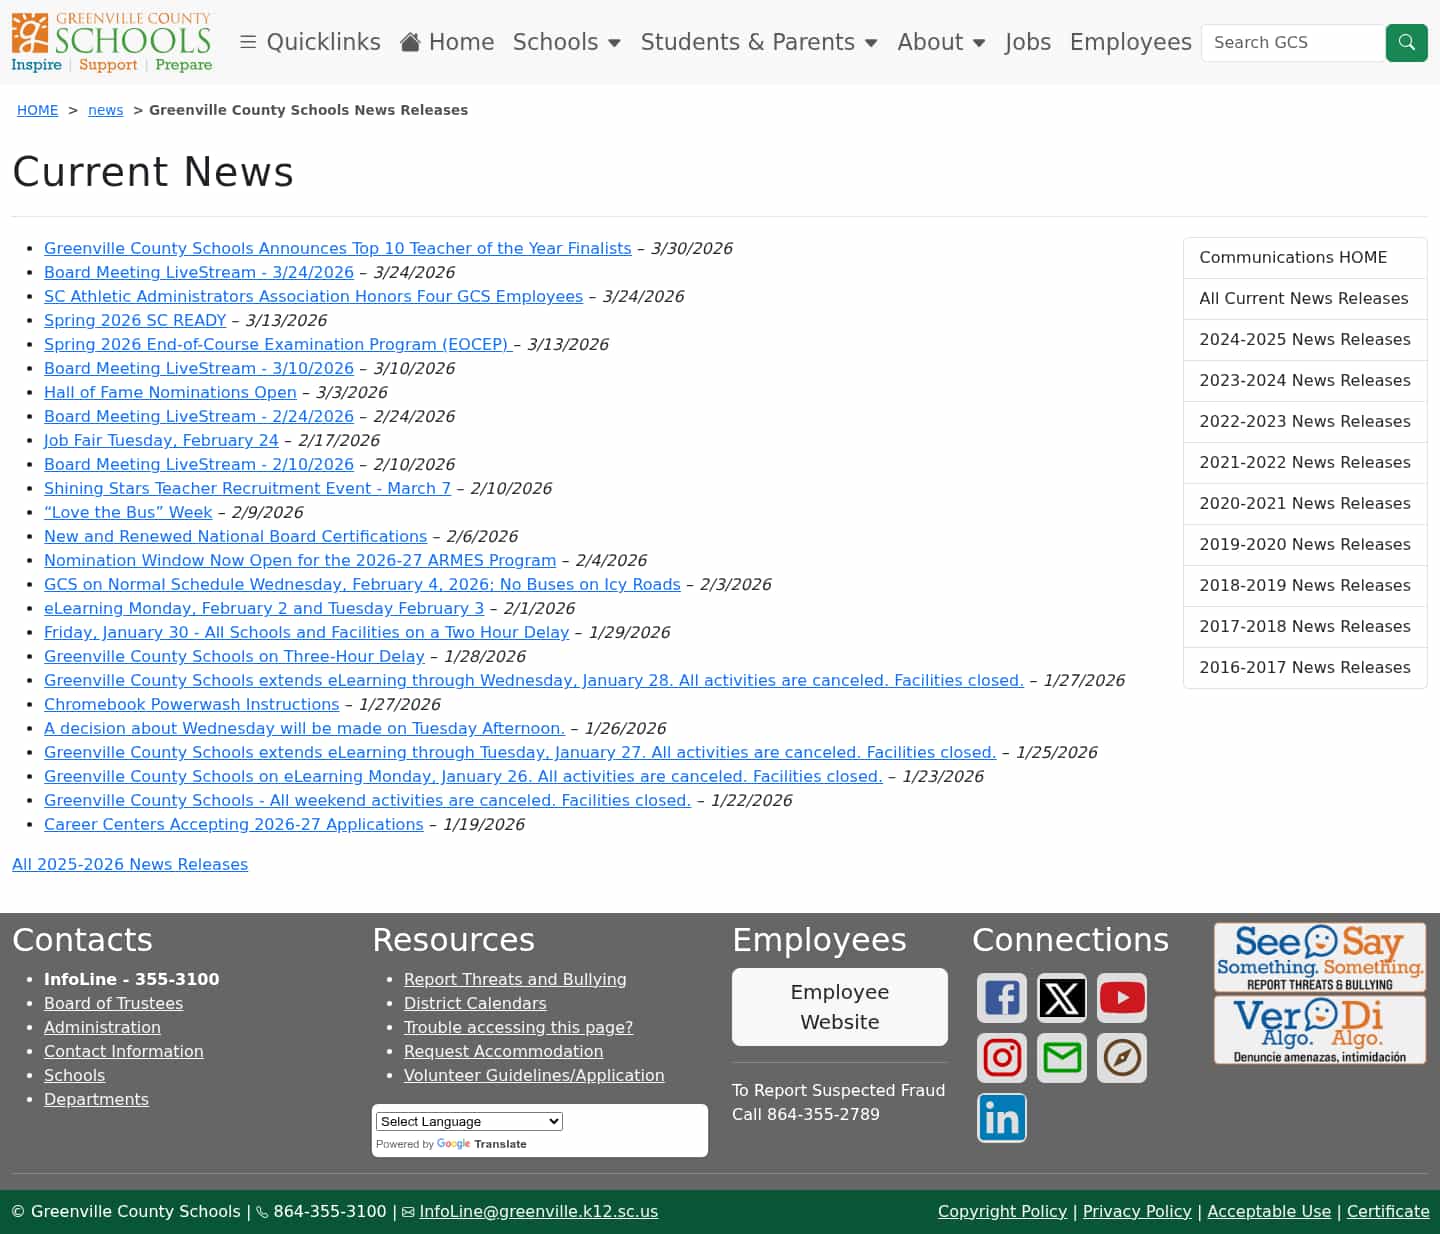Screen dimensions: 1440x1234
Task: Click the See Something Say Something banner
Action: [1319, 957]
